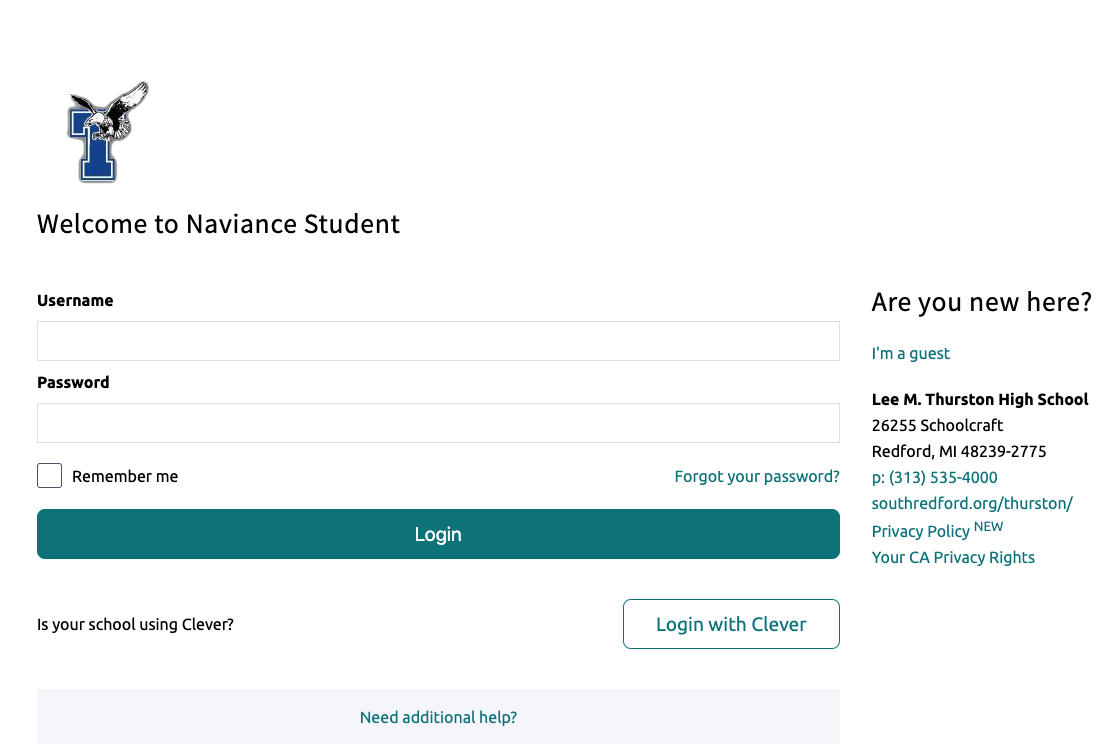Image resolution: width=1110 pixels, height=749 pixels.
Task: Visit the southredford.org/thurston link
Action: (972, 503)
